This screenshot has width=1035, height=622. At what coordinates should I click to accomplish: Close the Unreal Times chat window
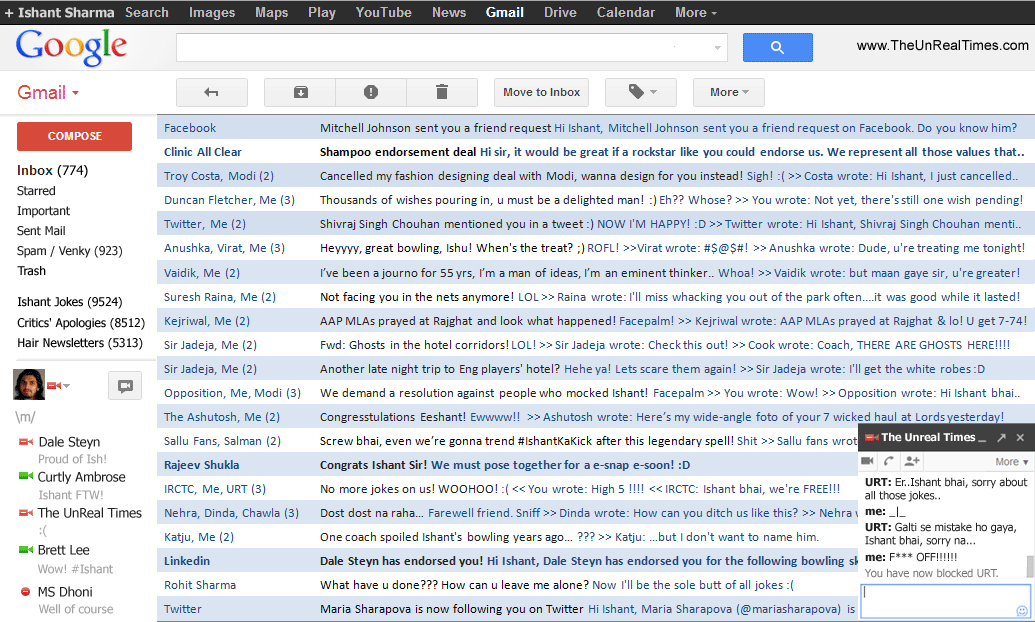coord(1020,438)
